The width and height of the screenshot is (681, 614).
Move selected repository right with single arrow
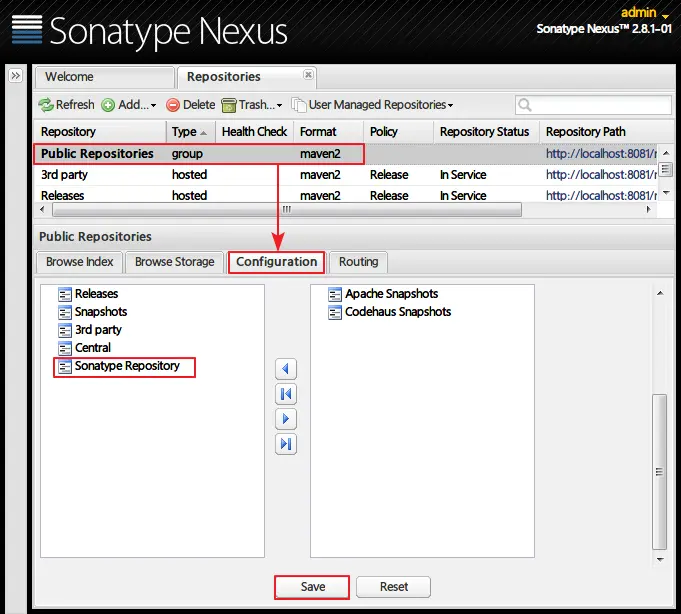pyautogui.click(x=286, y=419)
